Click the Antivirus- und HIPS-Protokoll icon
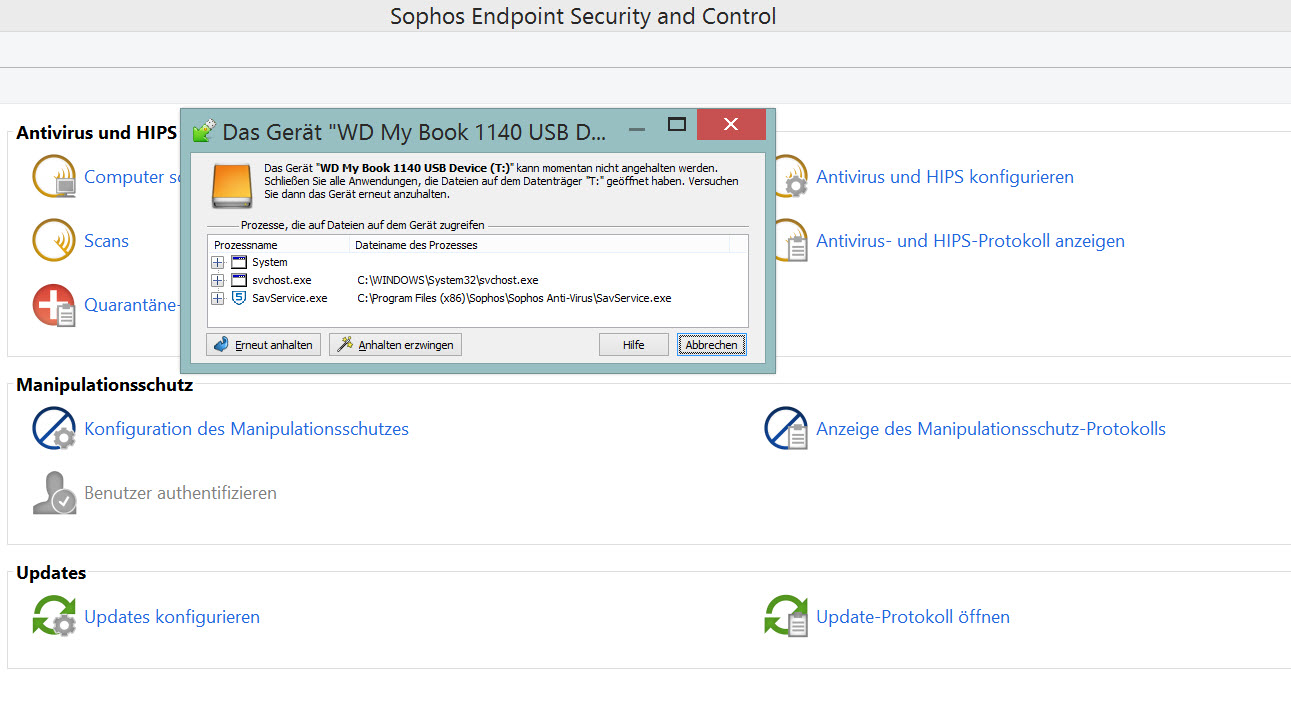 790,241
